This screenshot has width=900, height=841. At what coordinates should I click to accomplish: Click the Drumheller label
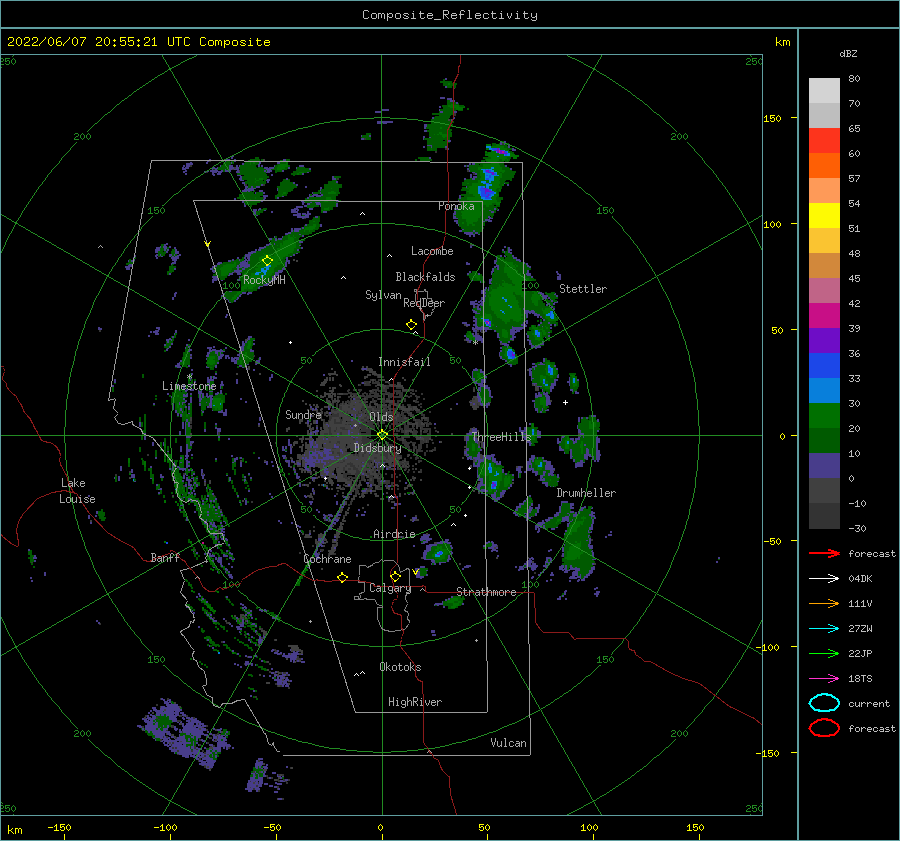(x=586, y=493)
